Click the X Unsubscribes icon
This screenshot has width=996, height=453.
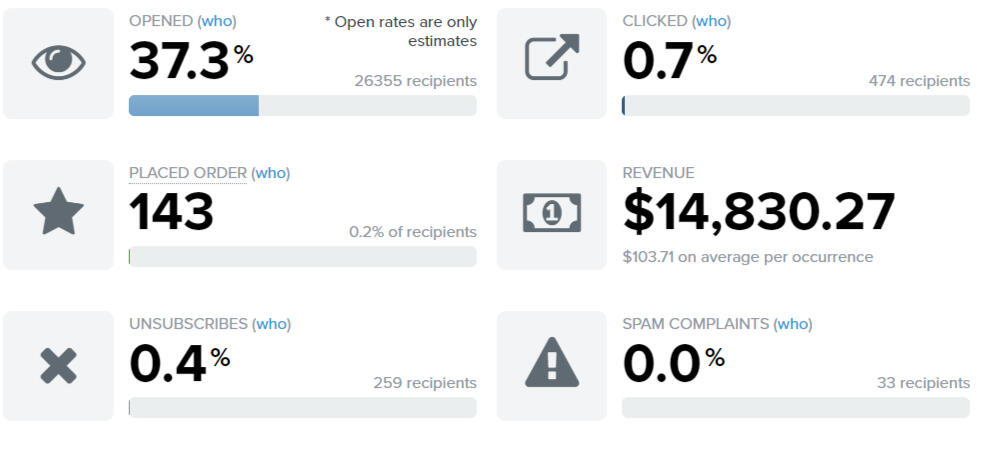click(x=58, y=365)
